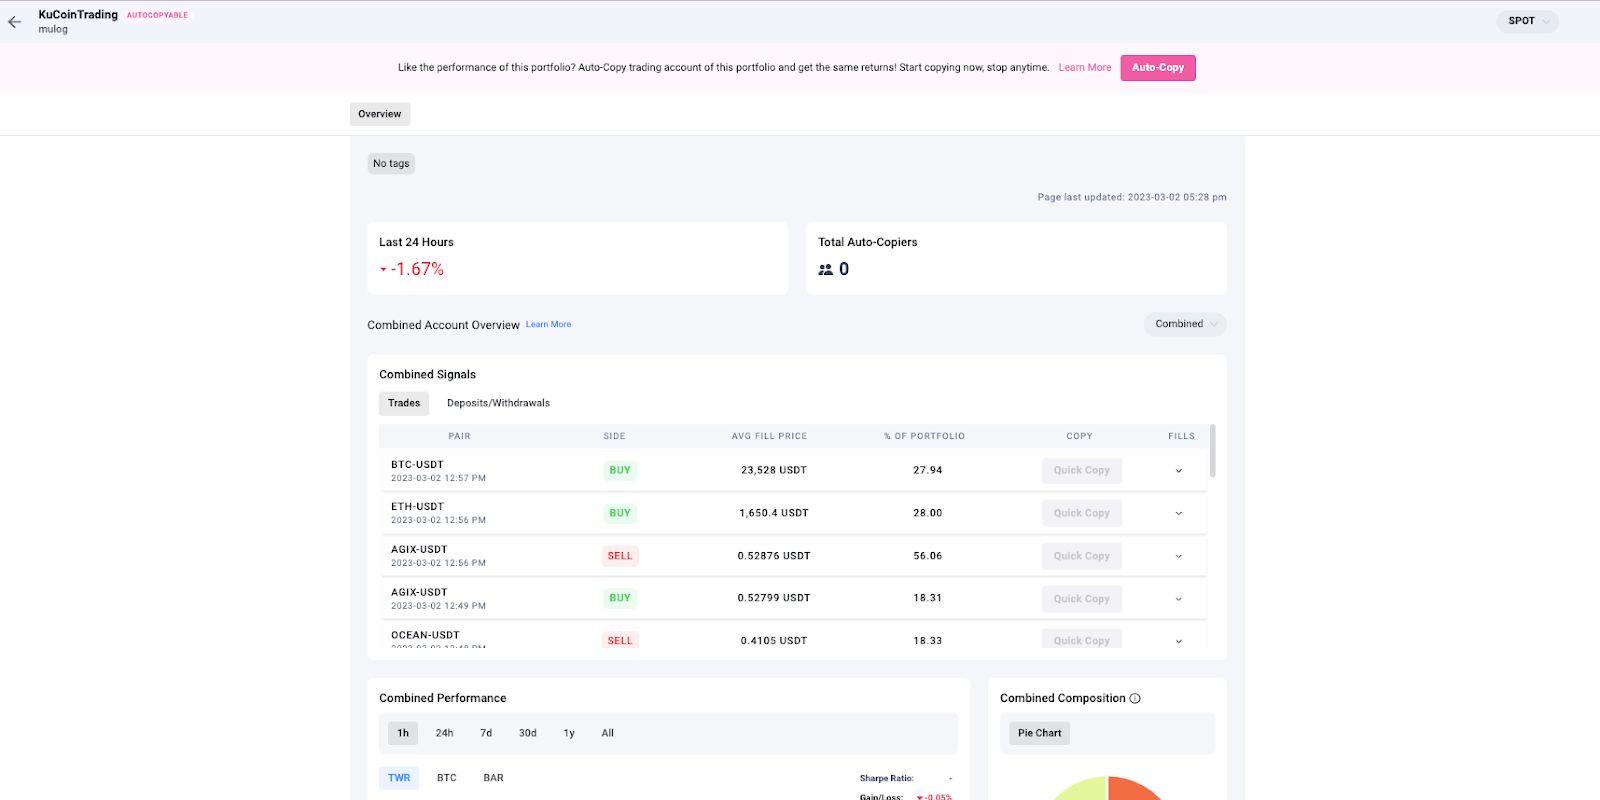Click the red down-arrow beside -1.67%
The height and width of the screenshot is (800, 1600).
tap(383, 270)
